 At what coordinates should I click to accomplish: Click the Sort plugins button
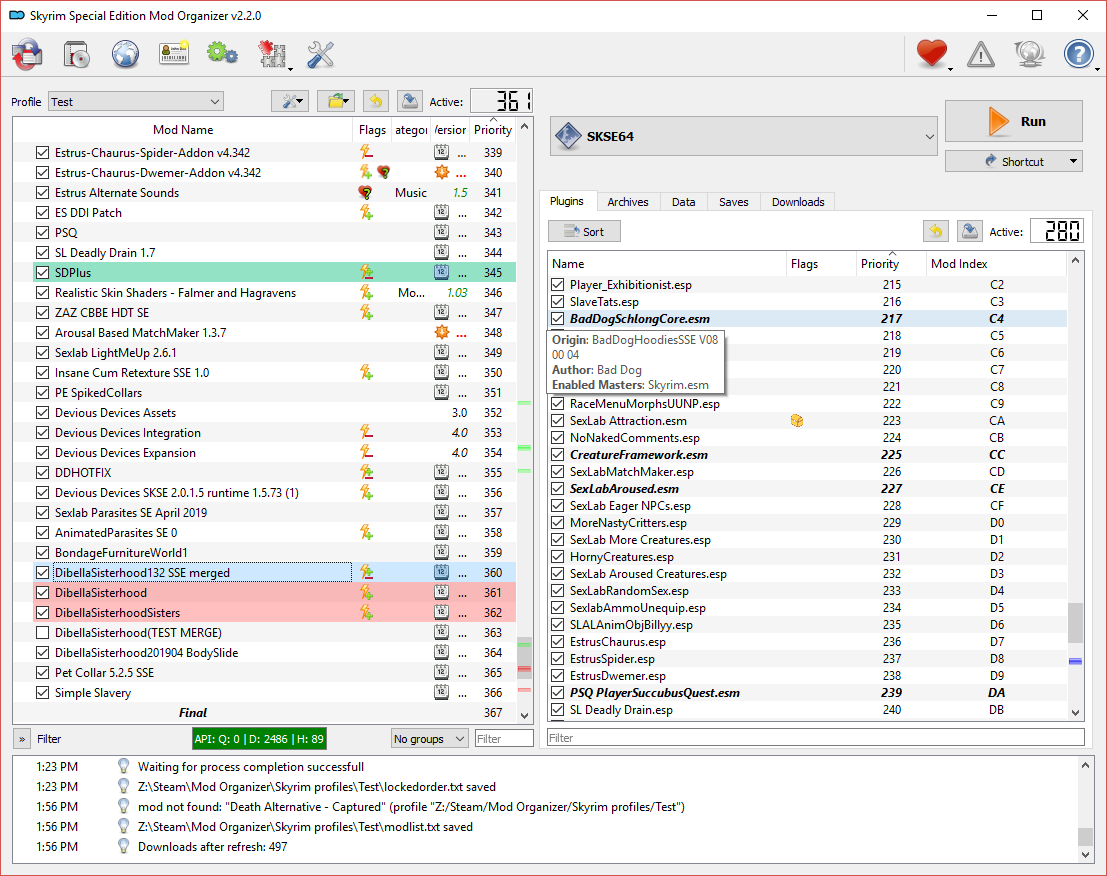[585, 232]
